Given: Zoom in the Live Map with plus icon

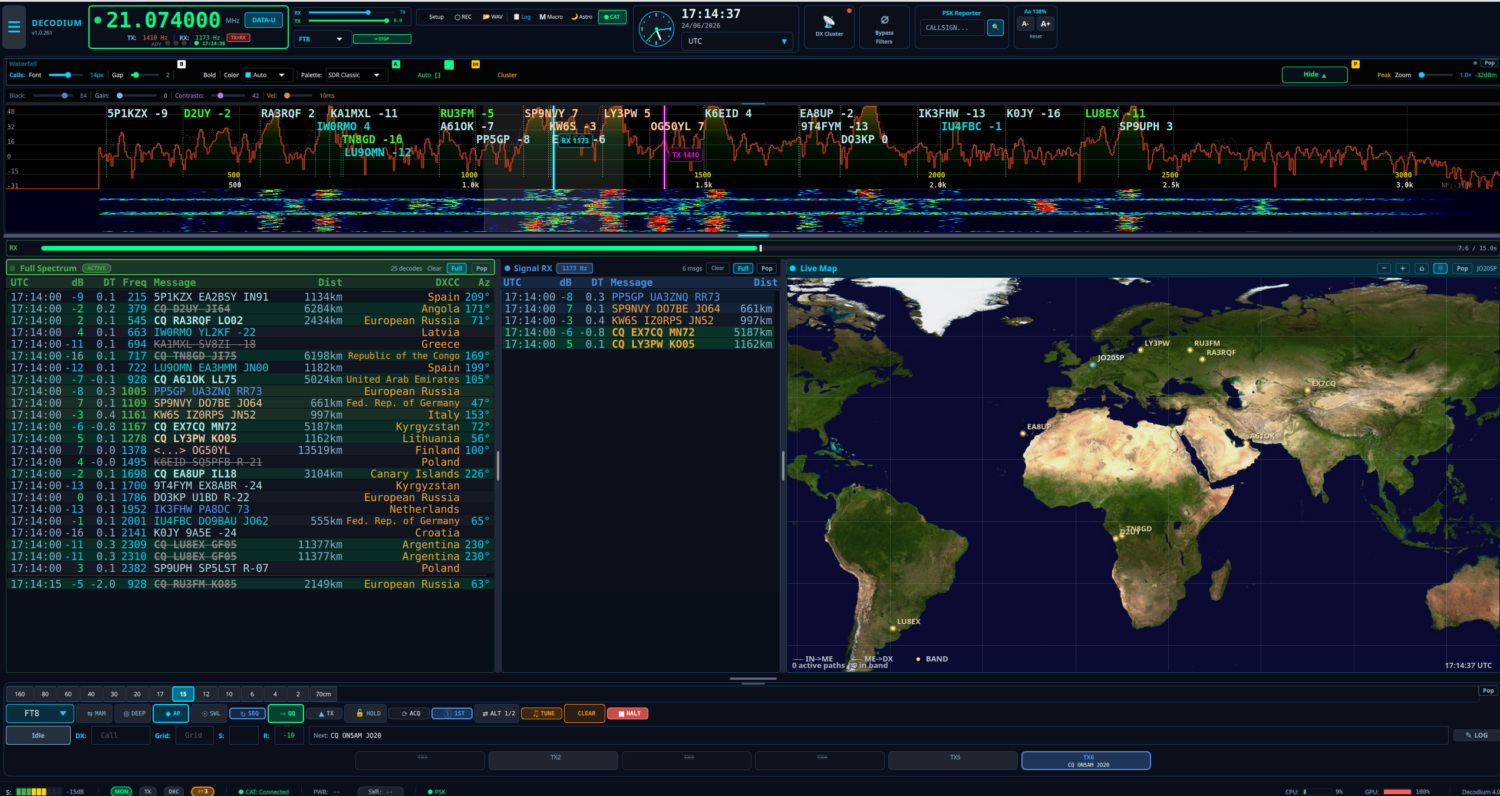Looking at the screenshot, I should [1403, 268].
